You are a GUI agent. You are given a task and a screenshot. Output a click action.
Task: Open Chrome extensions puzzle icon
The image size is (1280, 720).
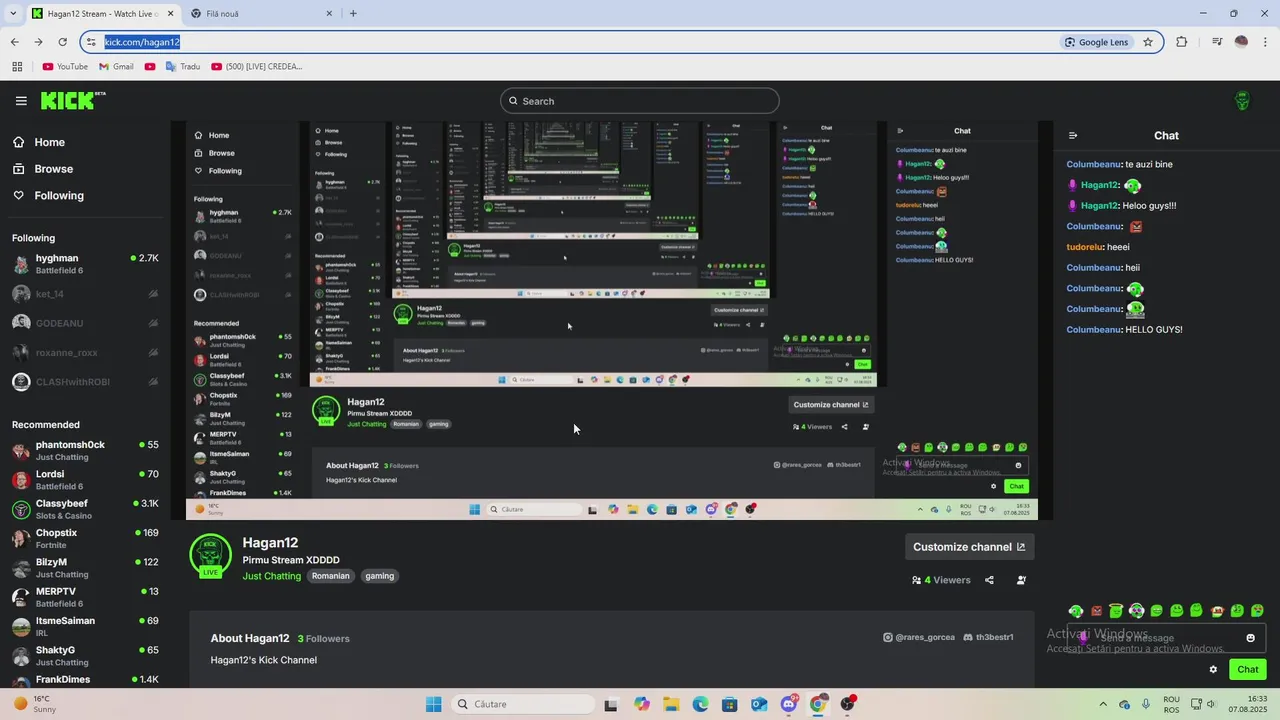click(1182, 42)
